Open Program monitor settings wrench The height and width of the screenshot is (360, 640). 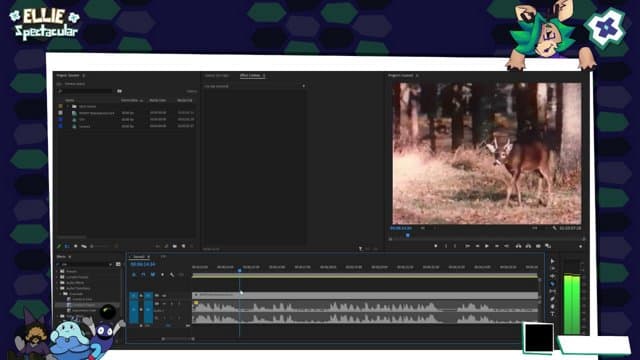[x=554, y=228]
